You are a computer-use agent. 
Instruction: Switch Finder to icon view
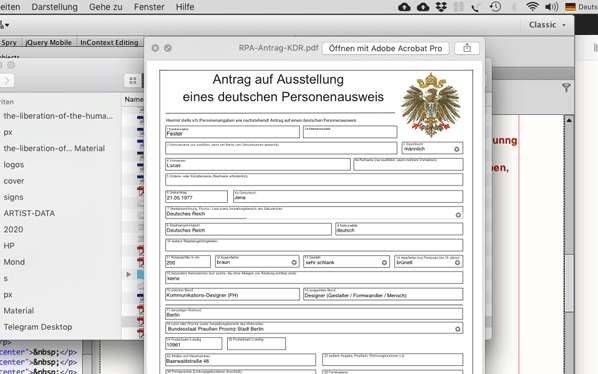click(x=133, y=80)
